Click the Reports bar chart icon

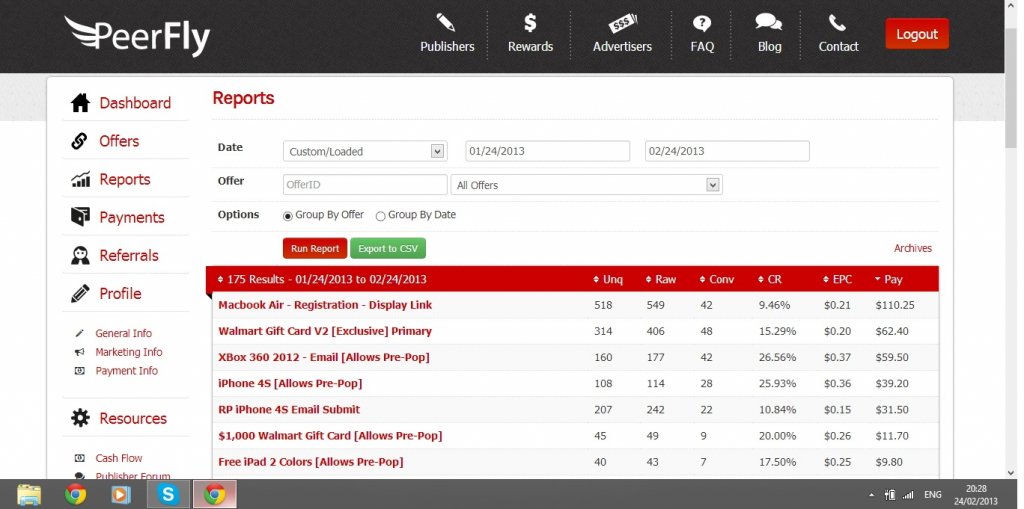(80, 180)
